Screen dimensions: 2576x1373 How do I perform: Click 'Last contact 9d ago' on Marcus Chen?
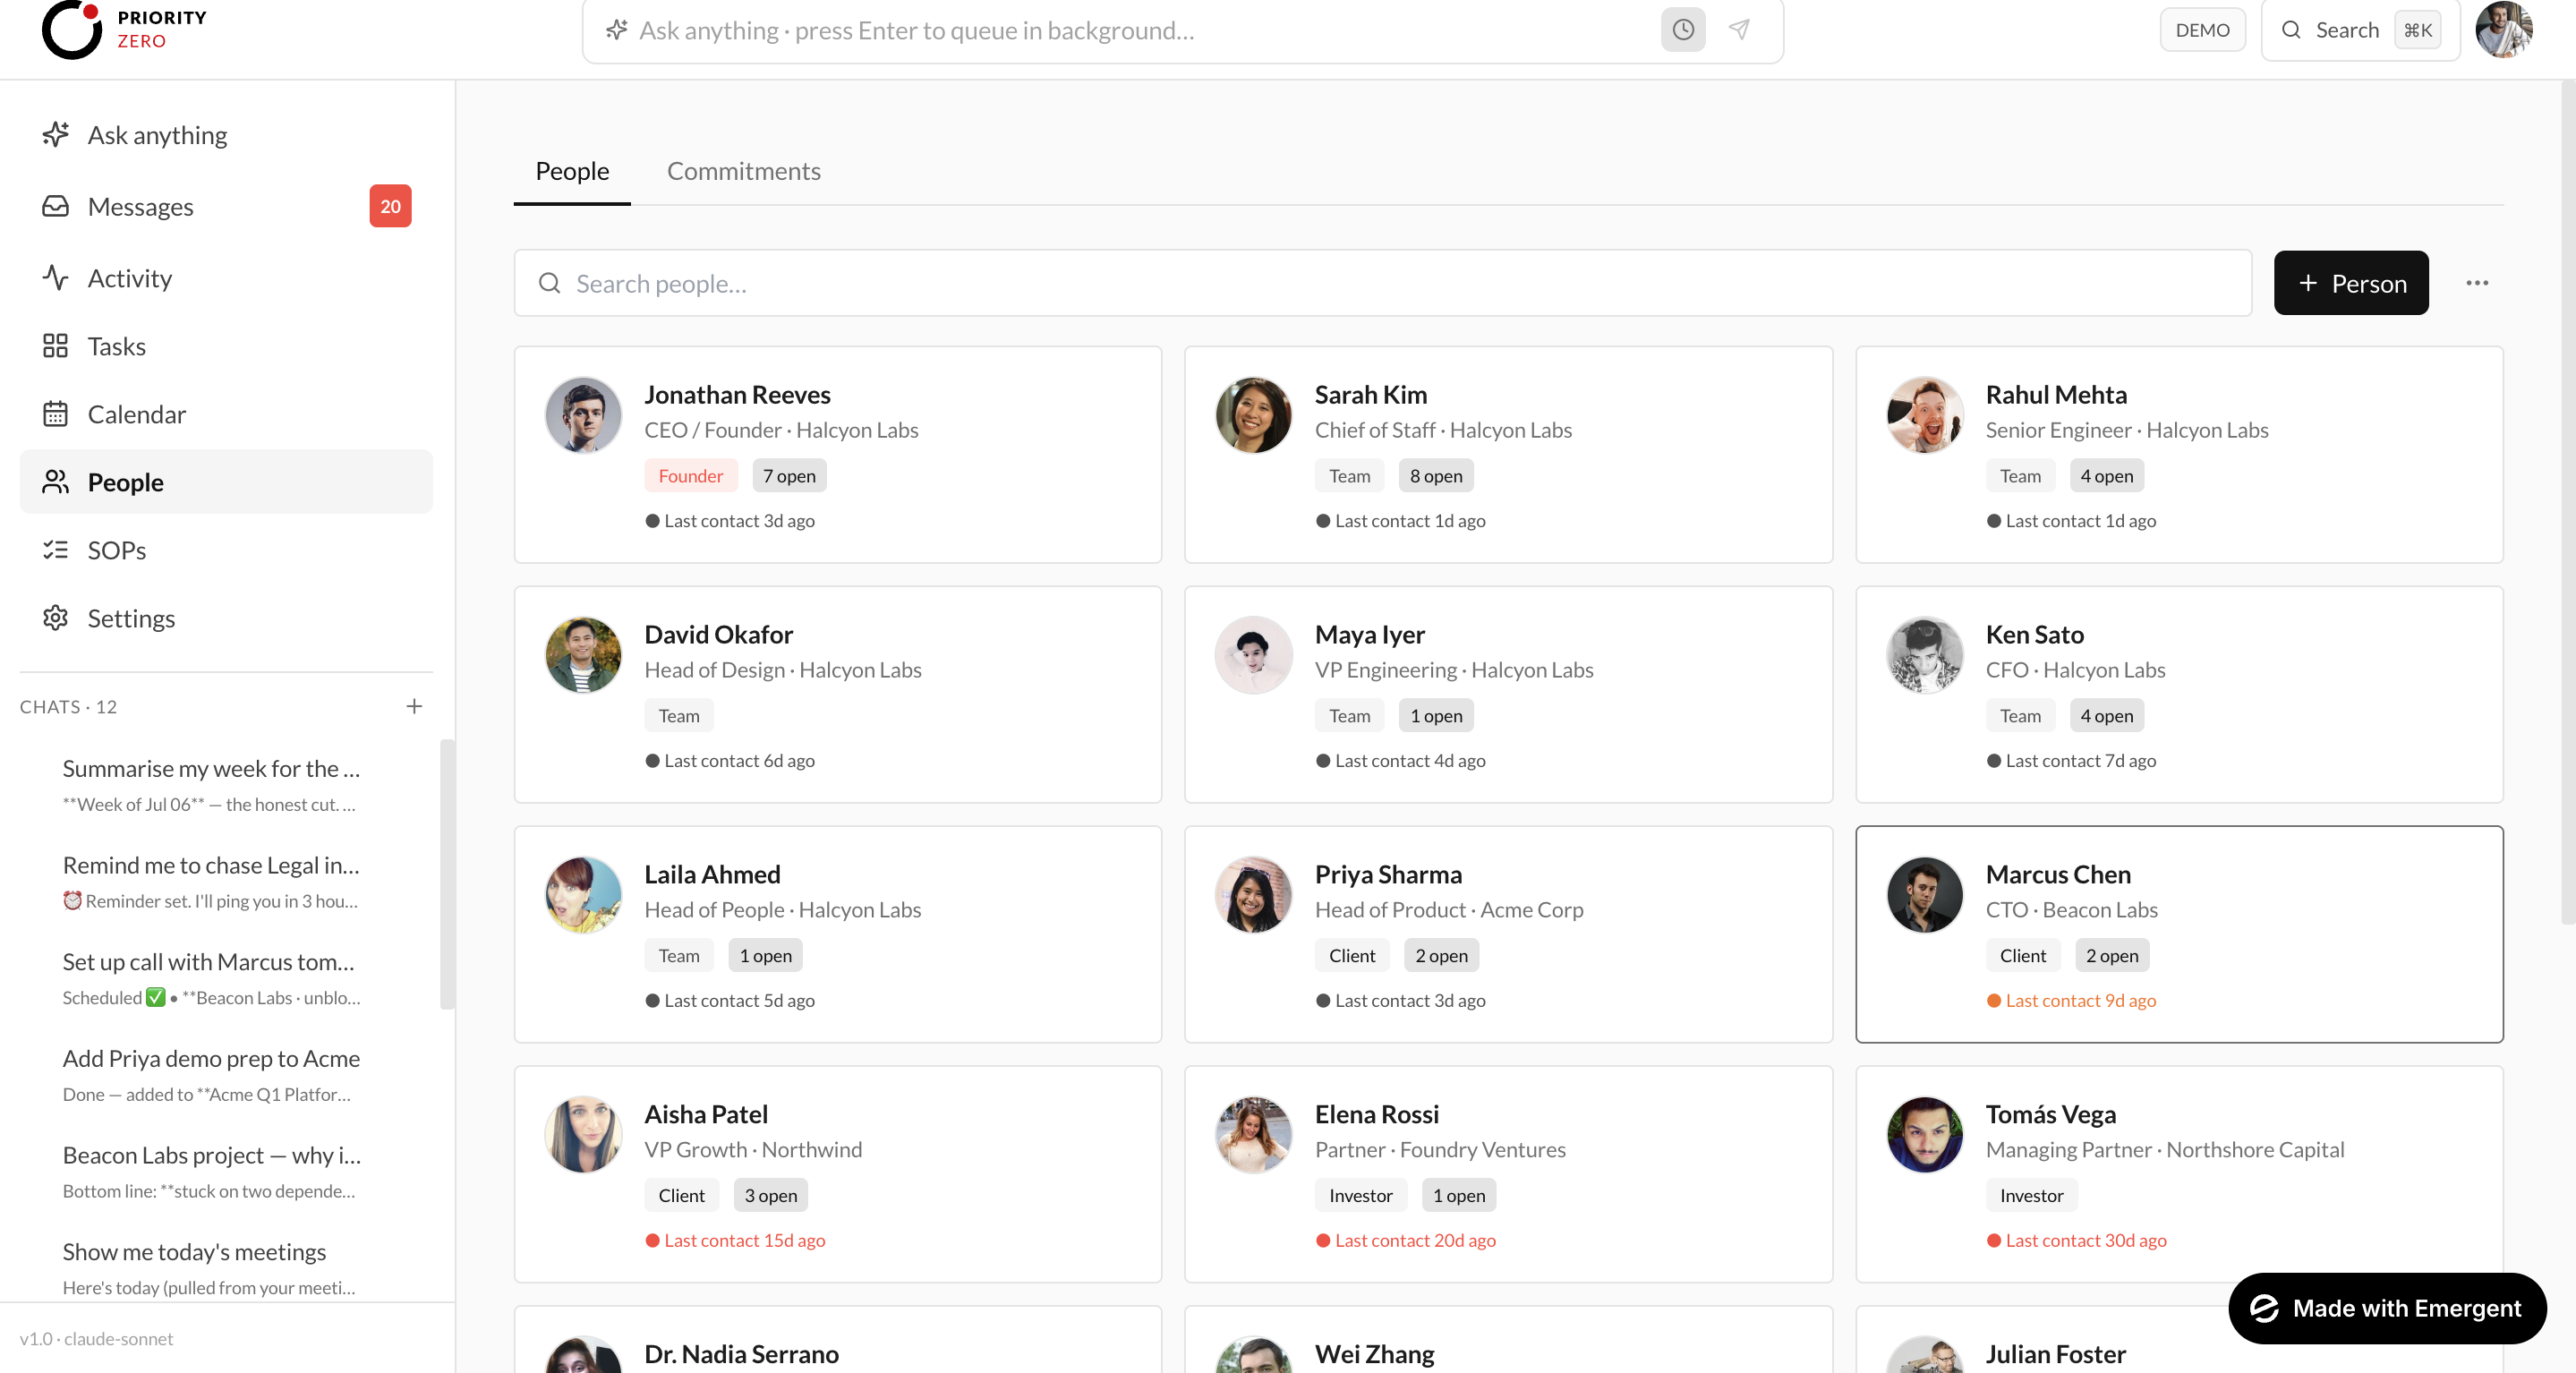click(x=2071, y=1000)
